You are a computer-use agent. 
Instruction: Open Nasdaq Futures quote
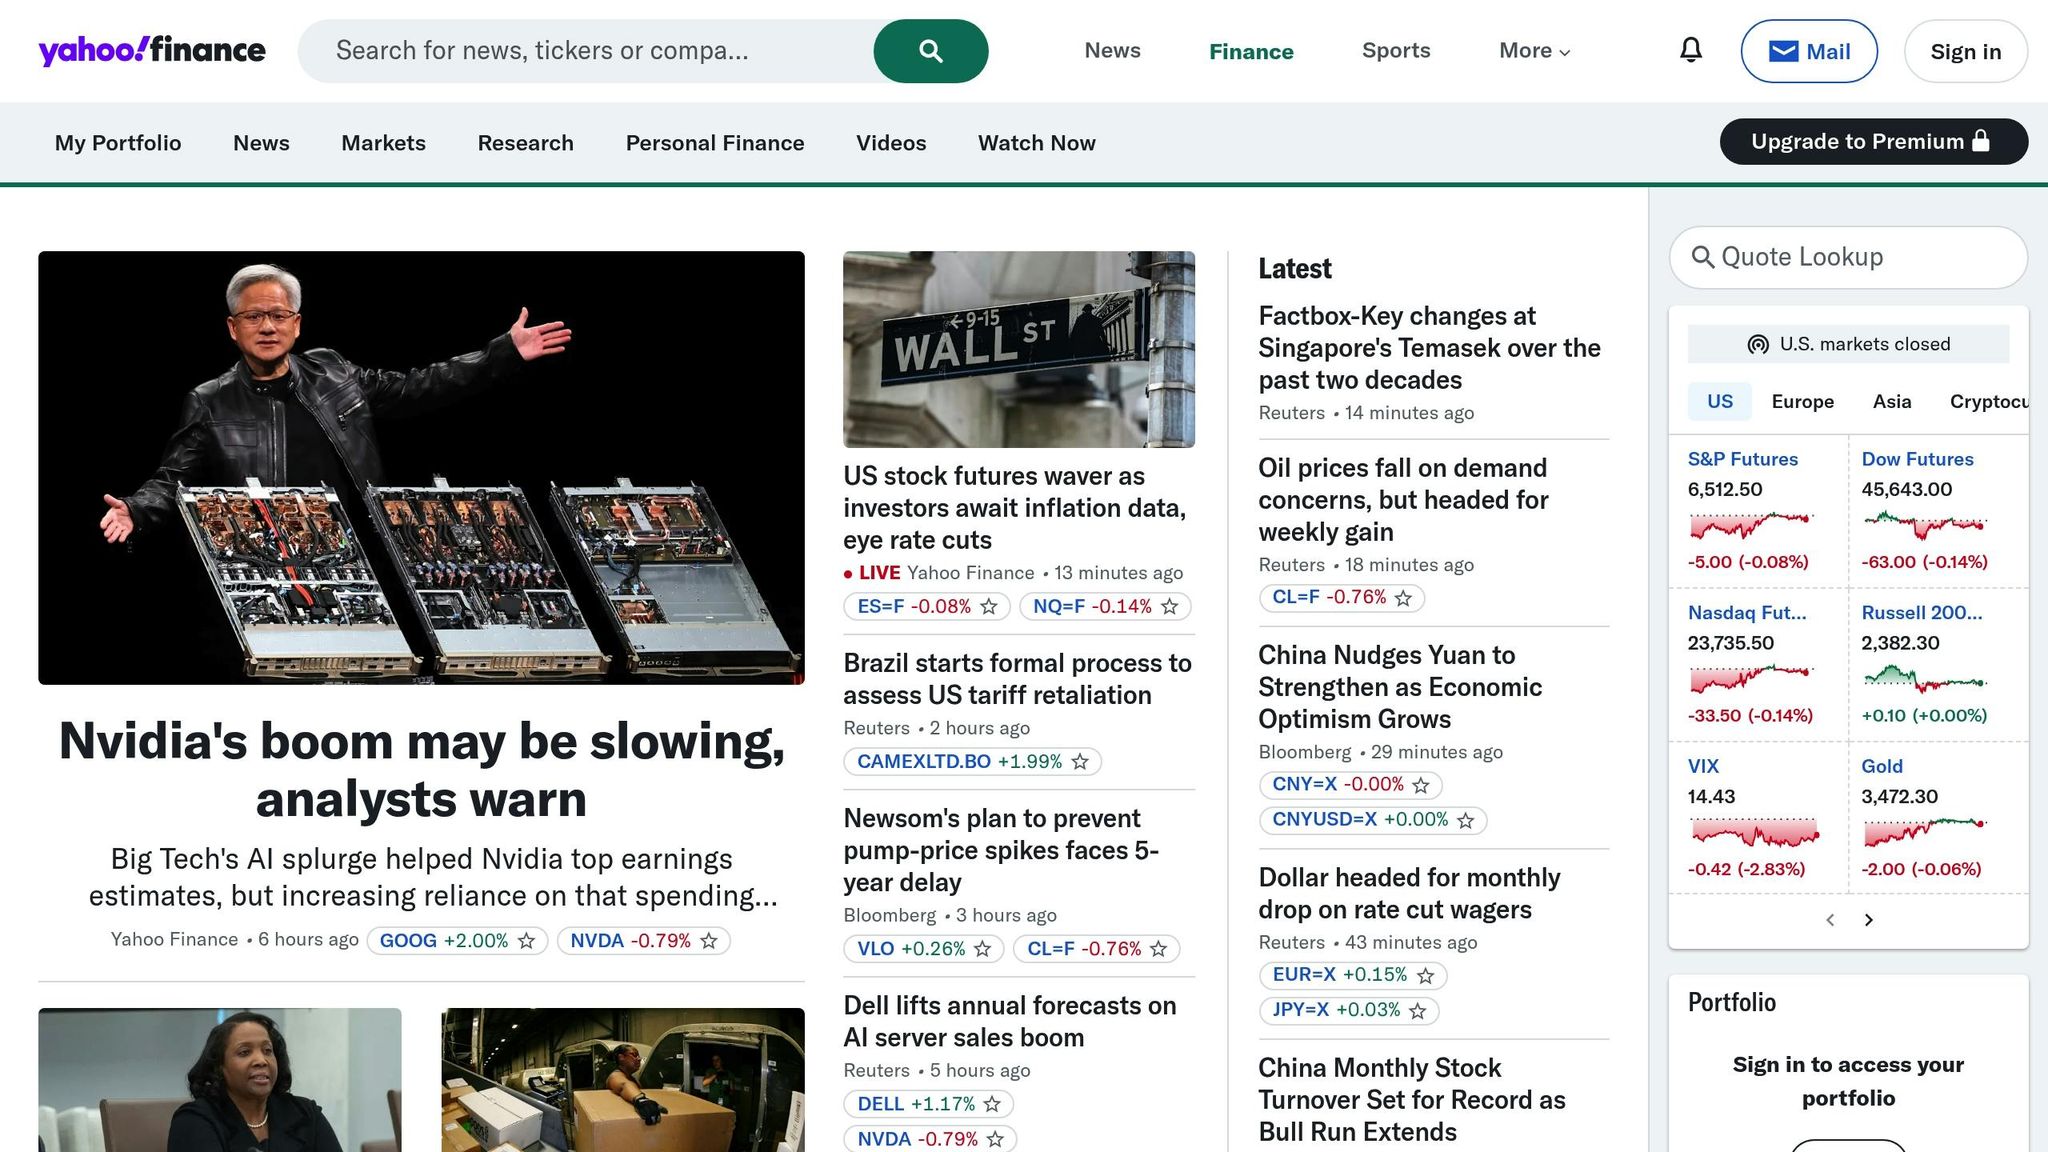click(x=1747, y=613)
